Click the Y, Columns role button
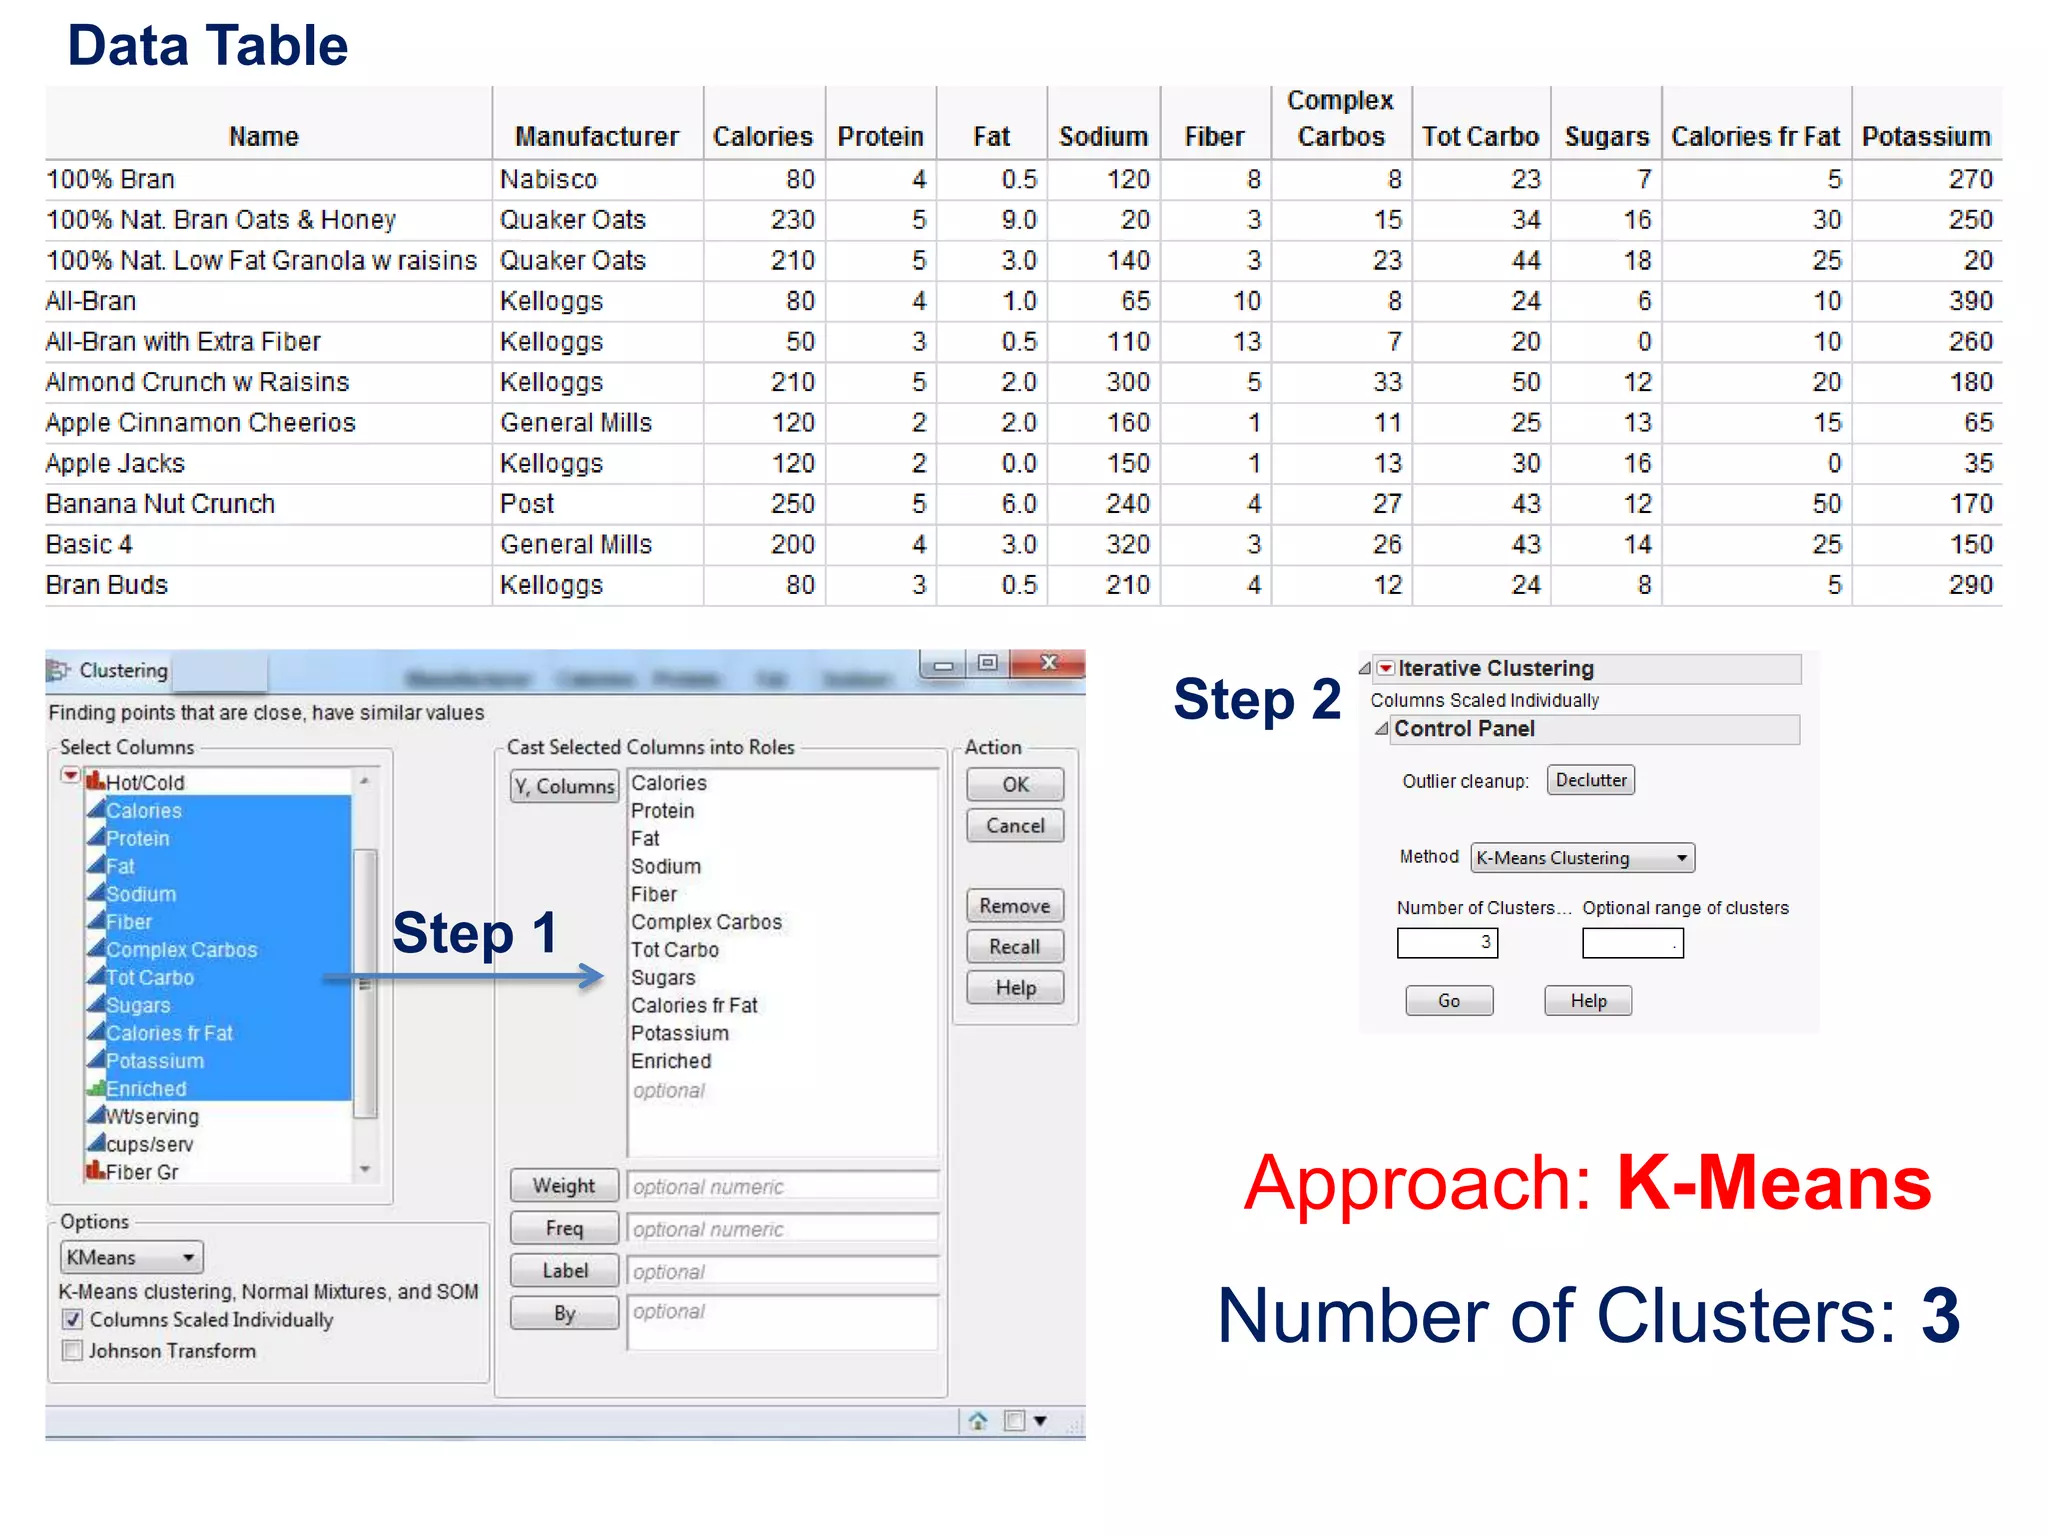Viewport: 2048px width, 1536px height. (565, 787)
